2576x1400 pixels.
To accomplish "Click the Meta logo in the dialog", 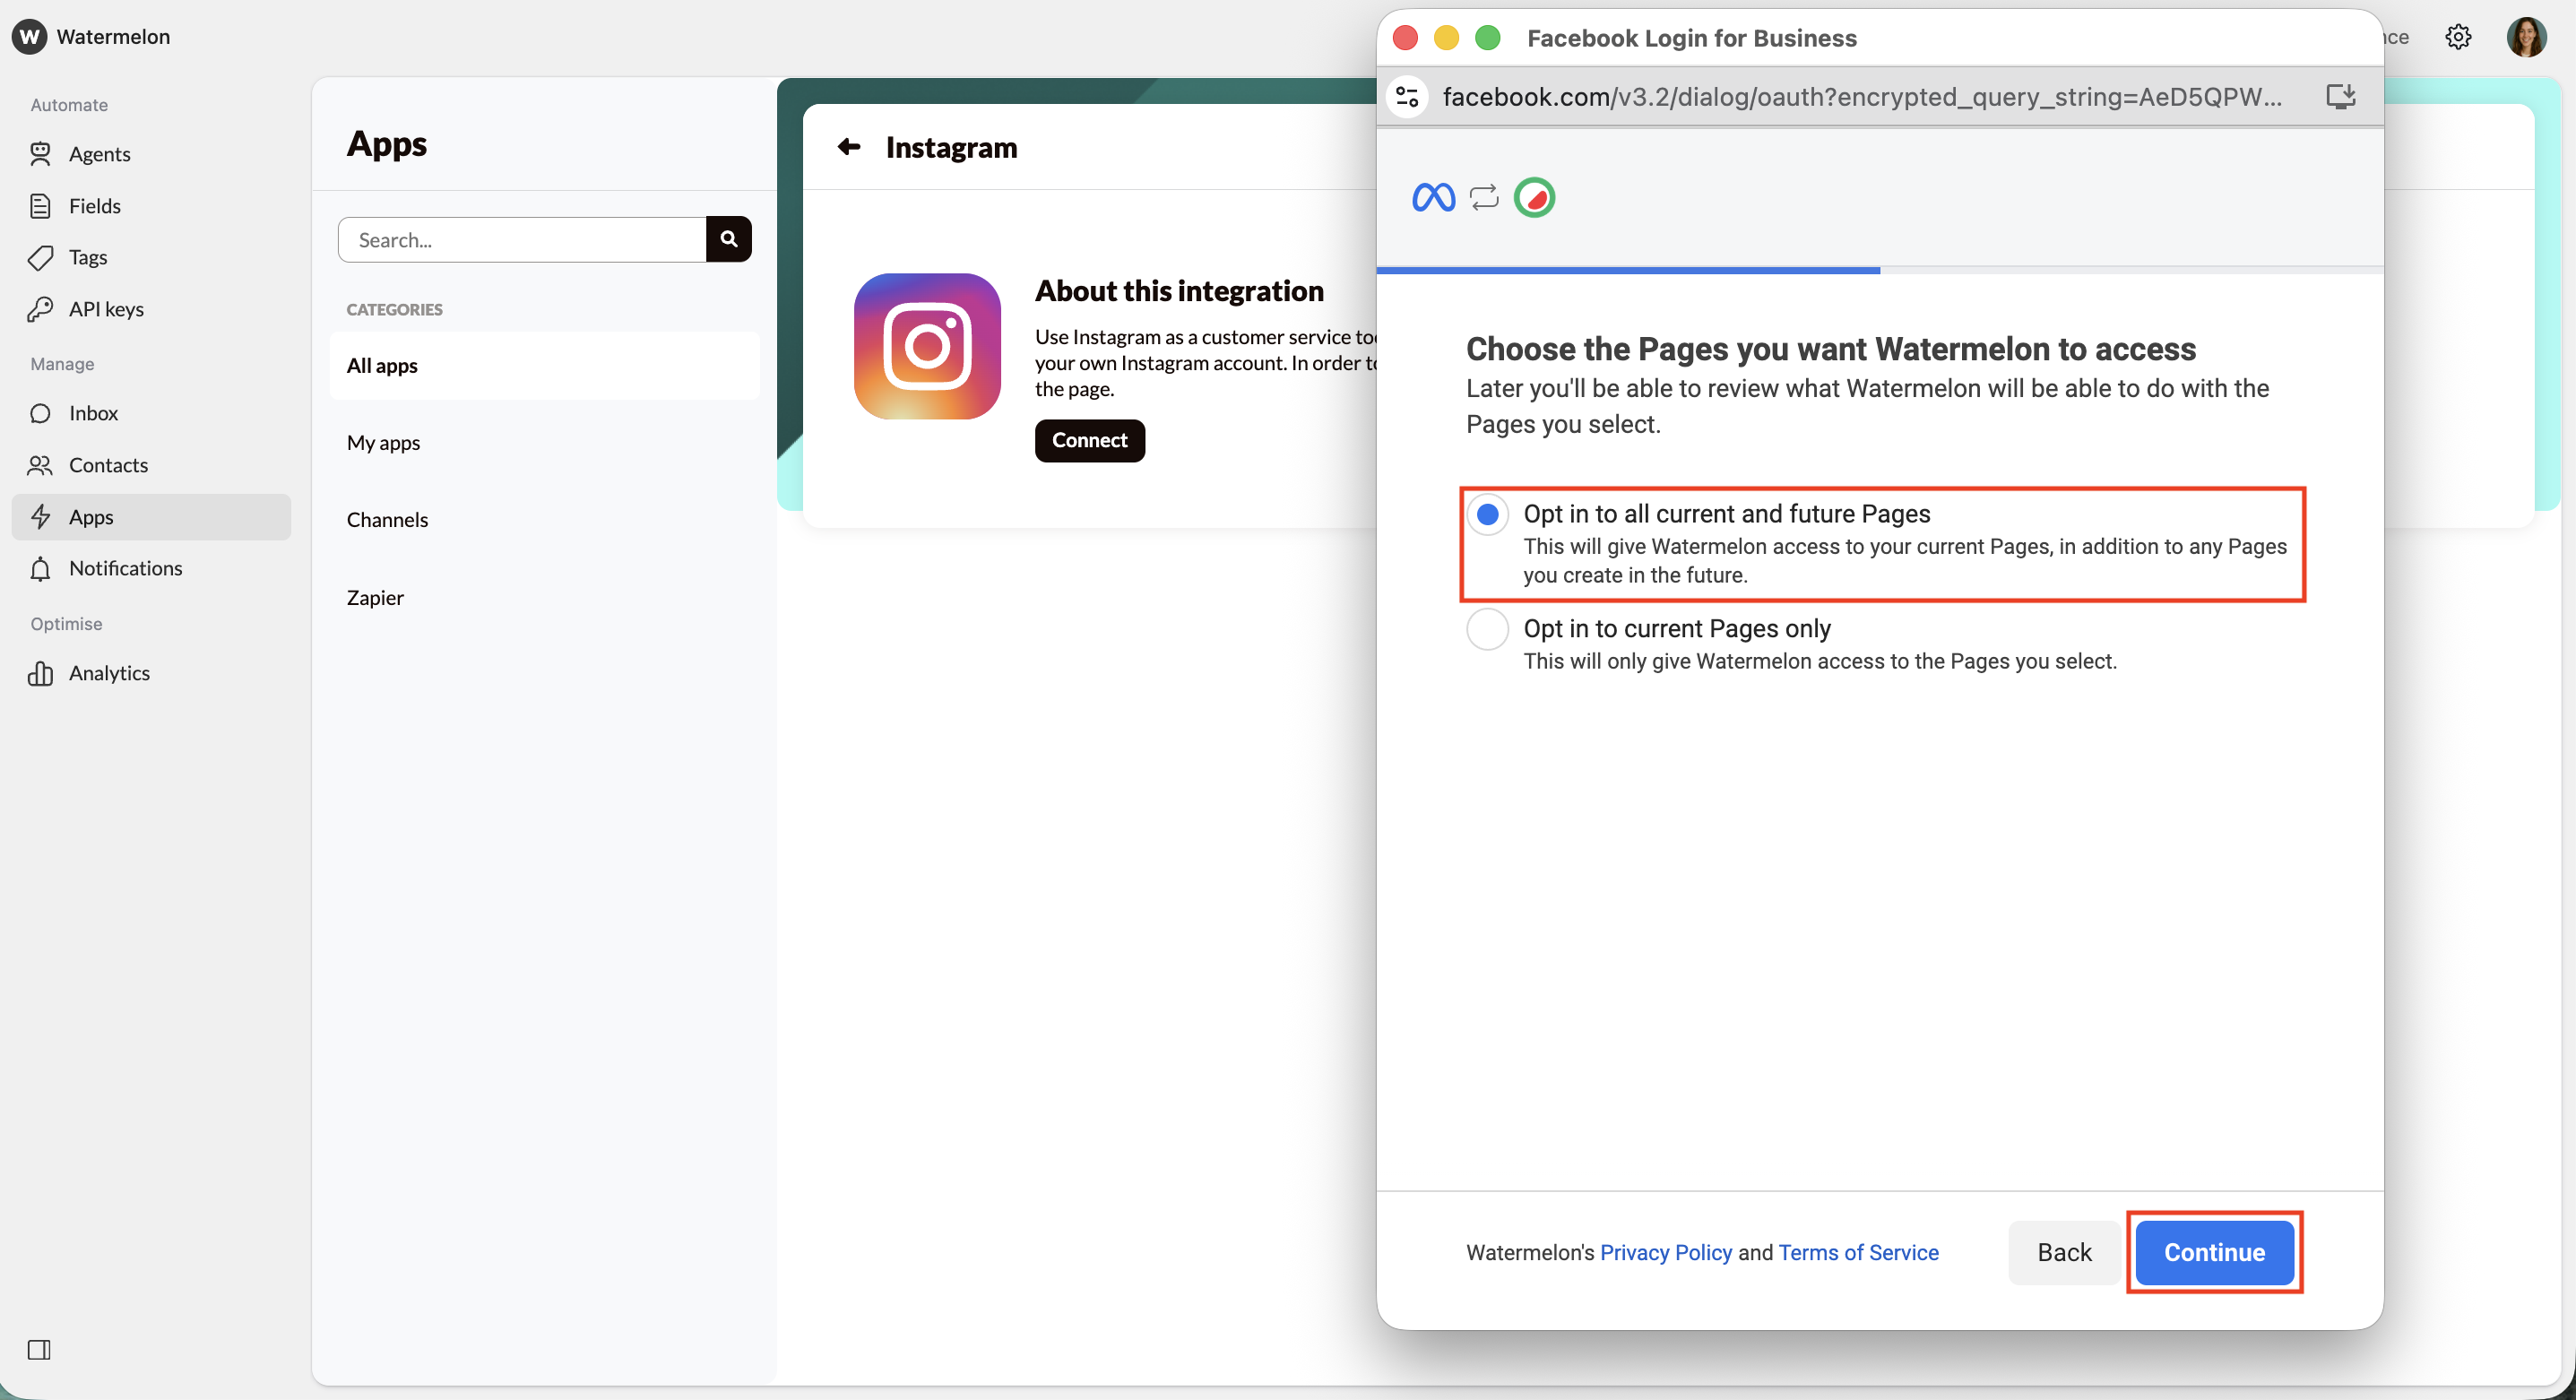I will pos(1432,197).
